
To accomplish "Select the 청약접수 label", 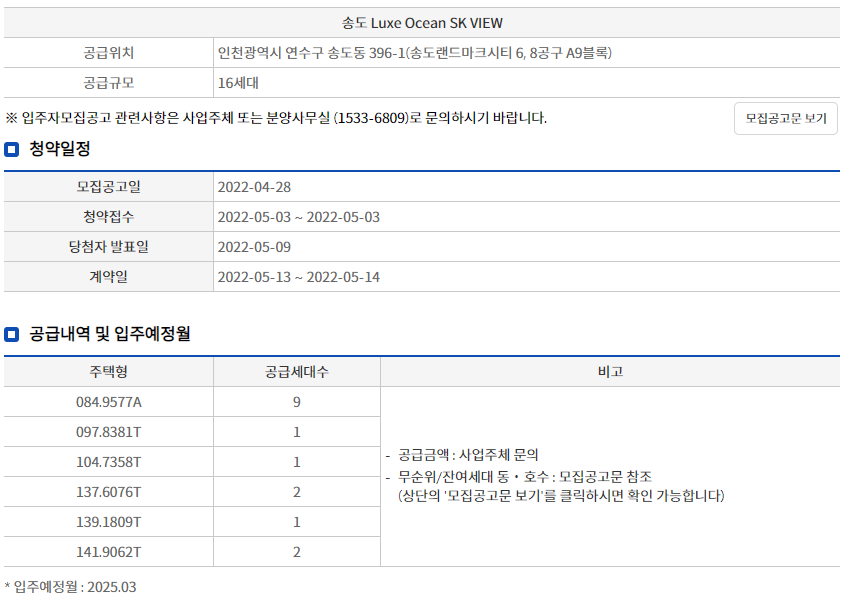I will tap(108, 217).
